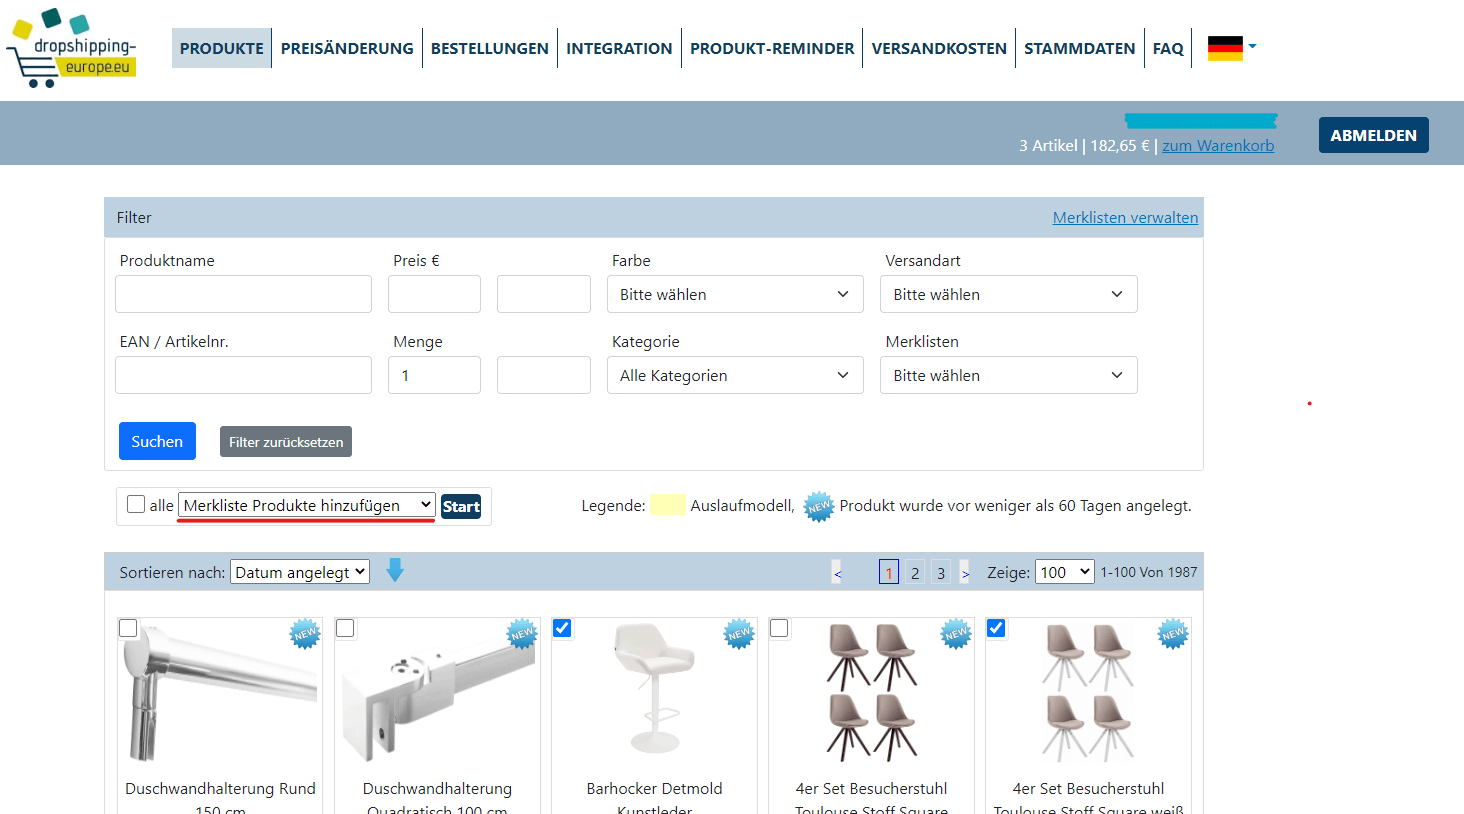The image size is (1464, 814).
Task: Click the blue sort direction arrow
Action: [x=395, y=571]
